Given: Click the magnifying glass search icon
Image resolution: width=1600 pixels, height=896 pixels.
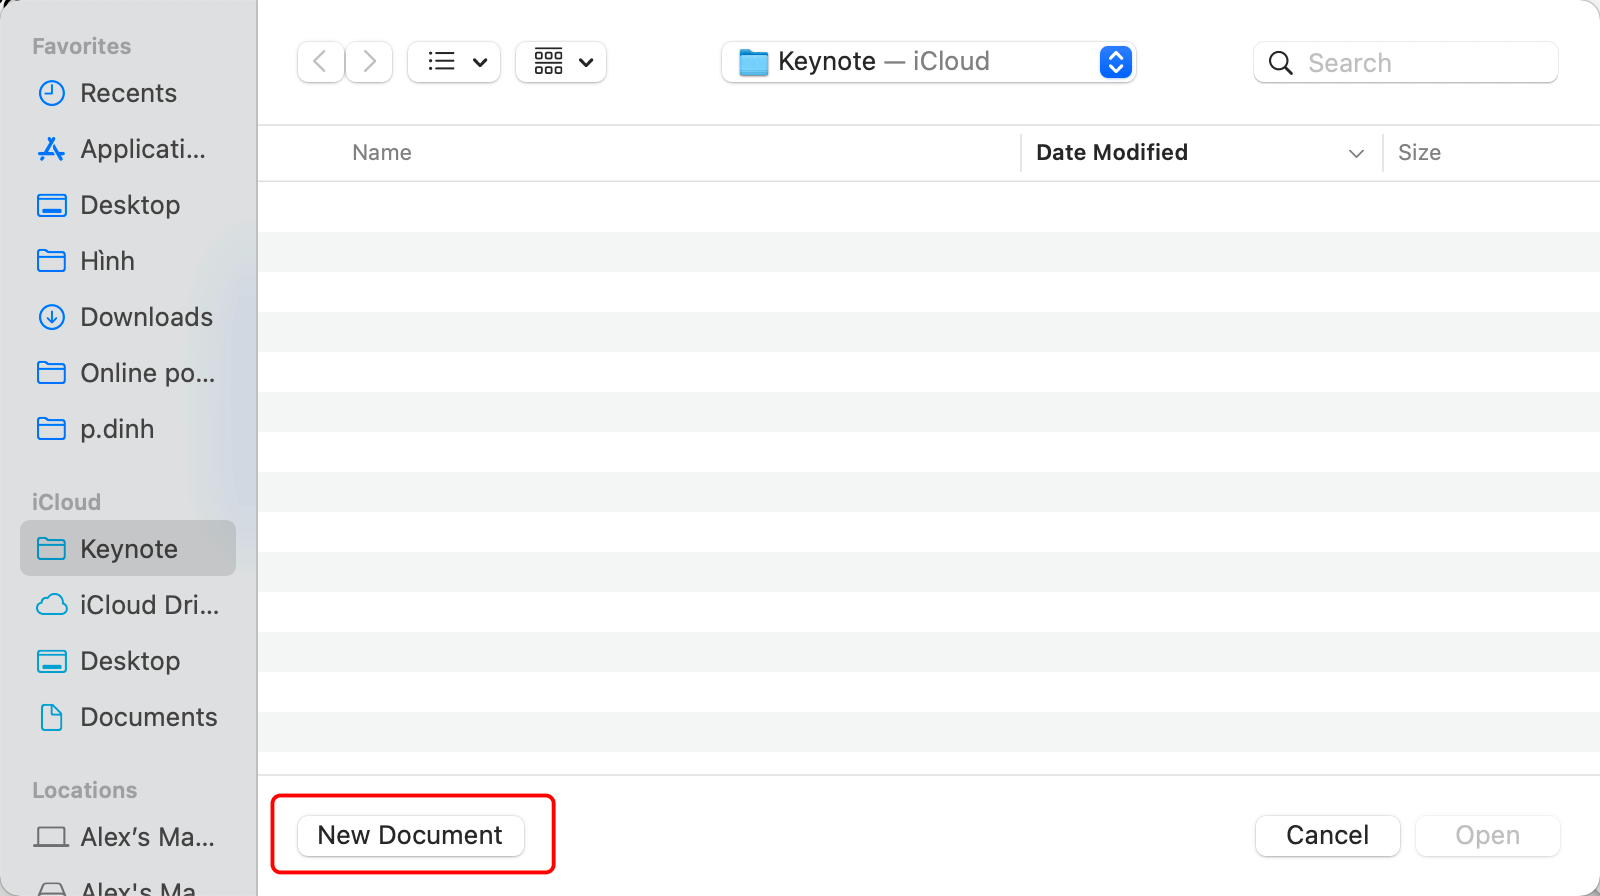Looking at the screenshot, I should [x=1280, y=63].
